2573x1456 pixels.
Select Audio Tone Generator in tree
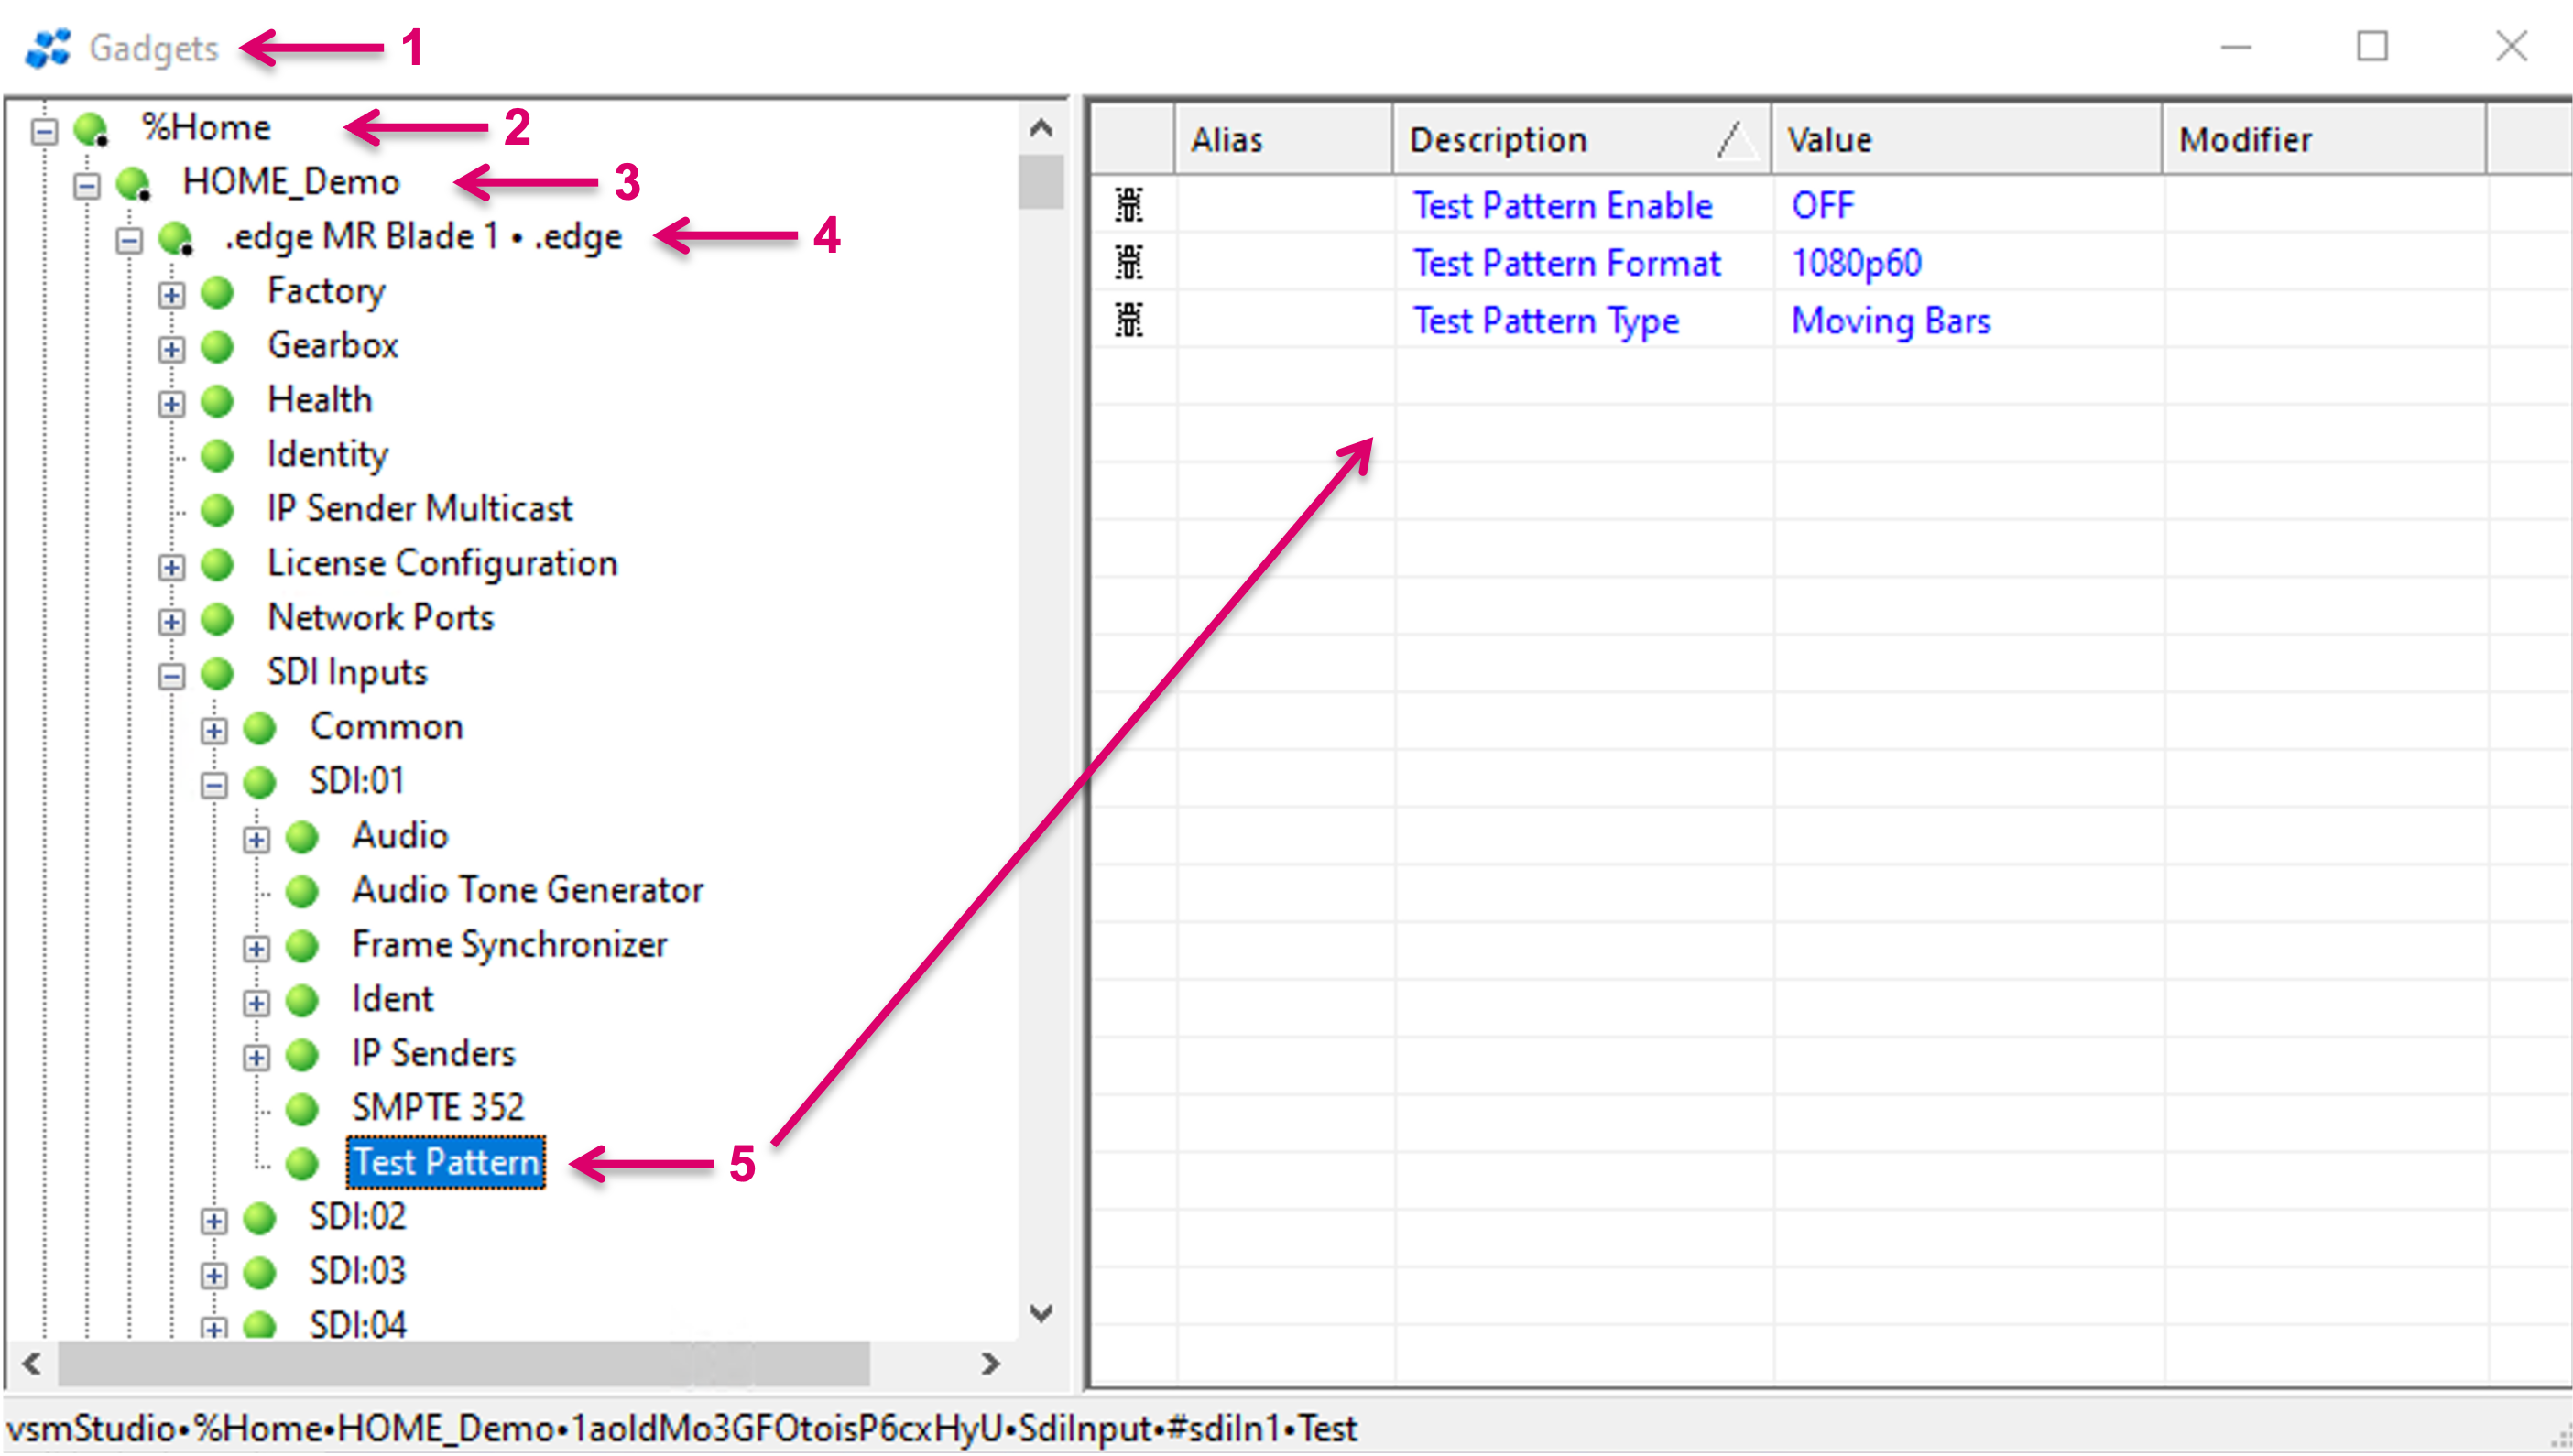[527, 889]
